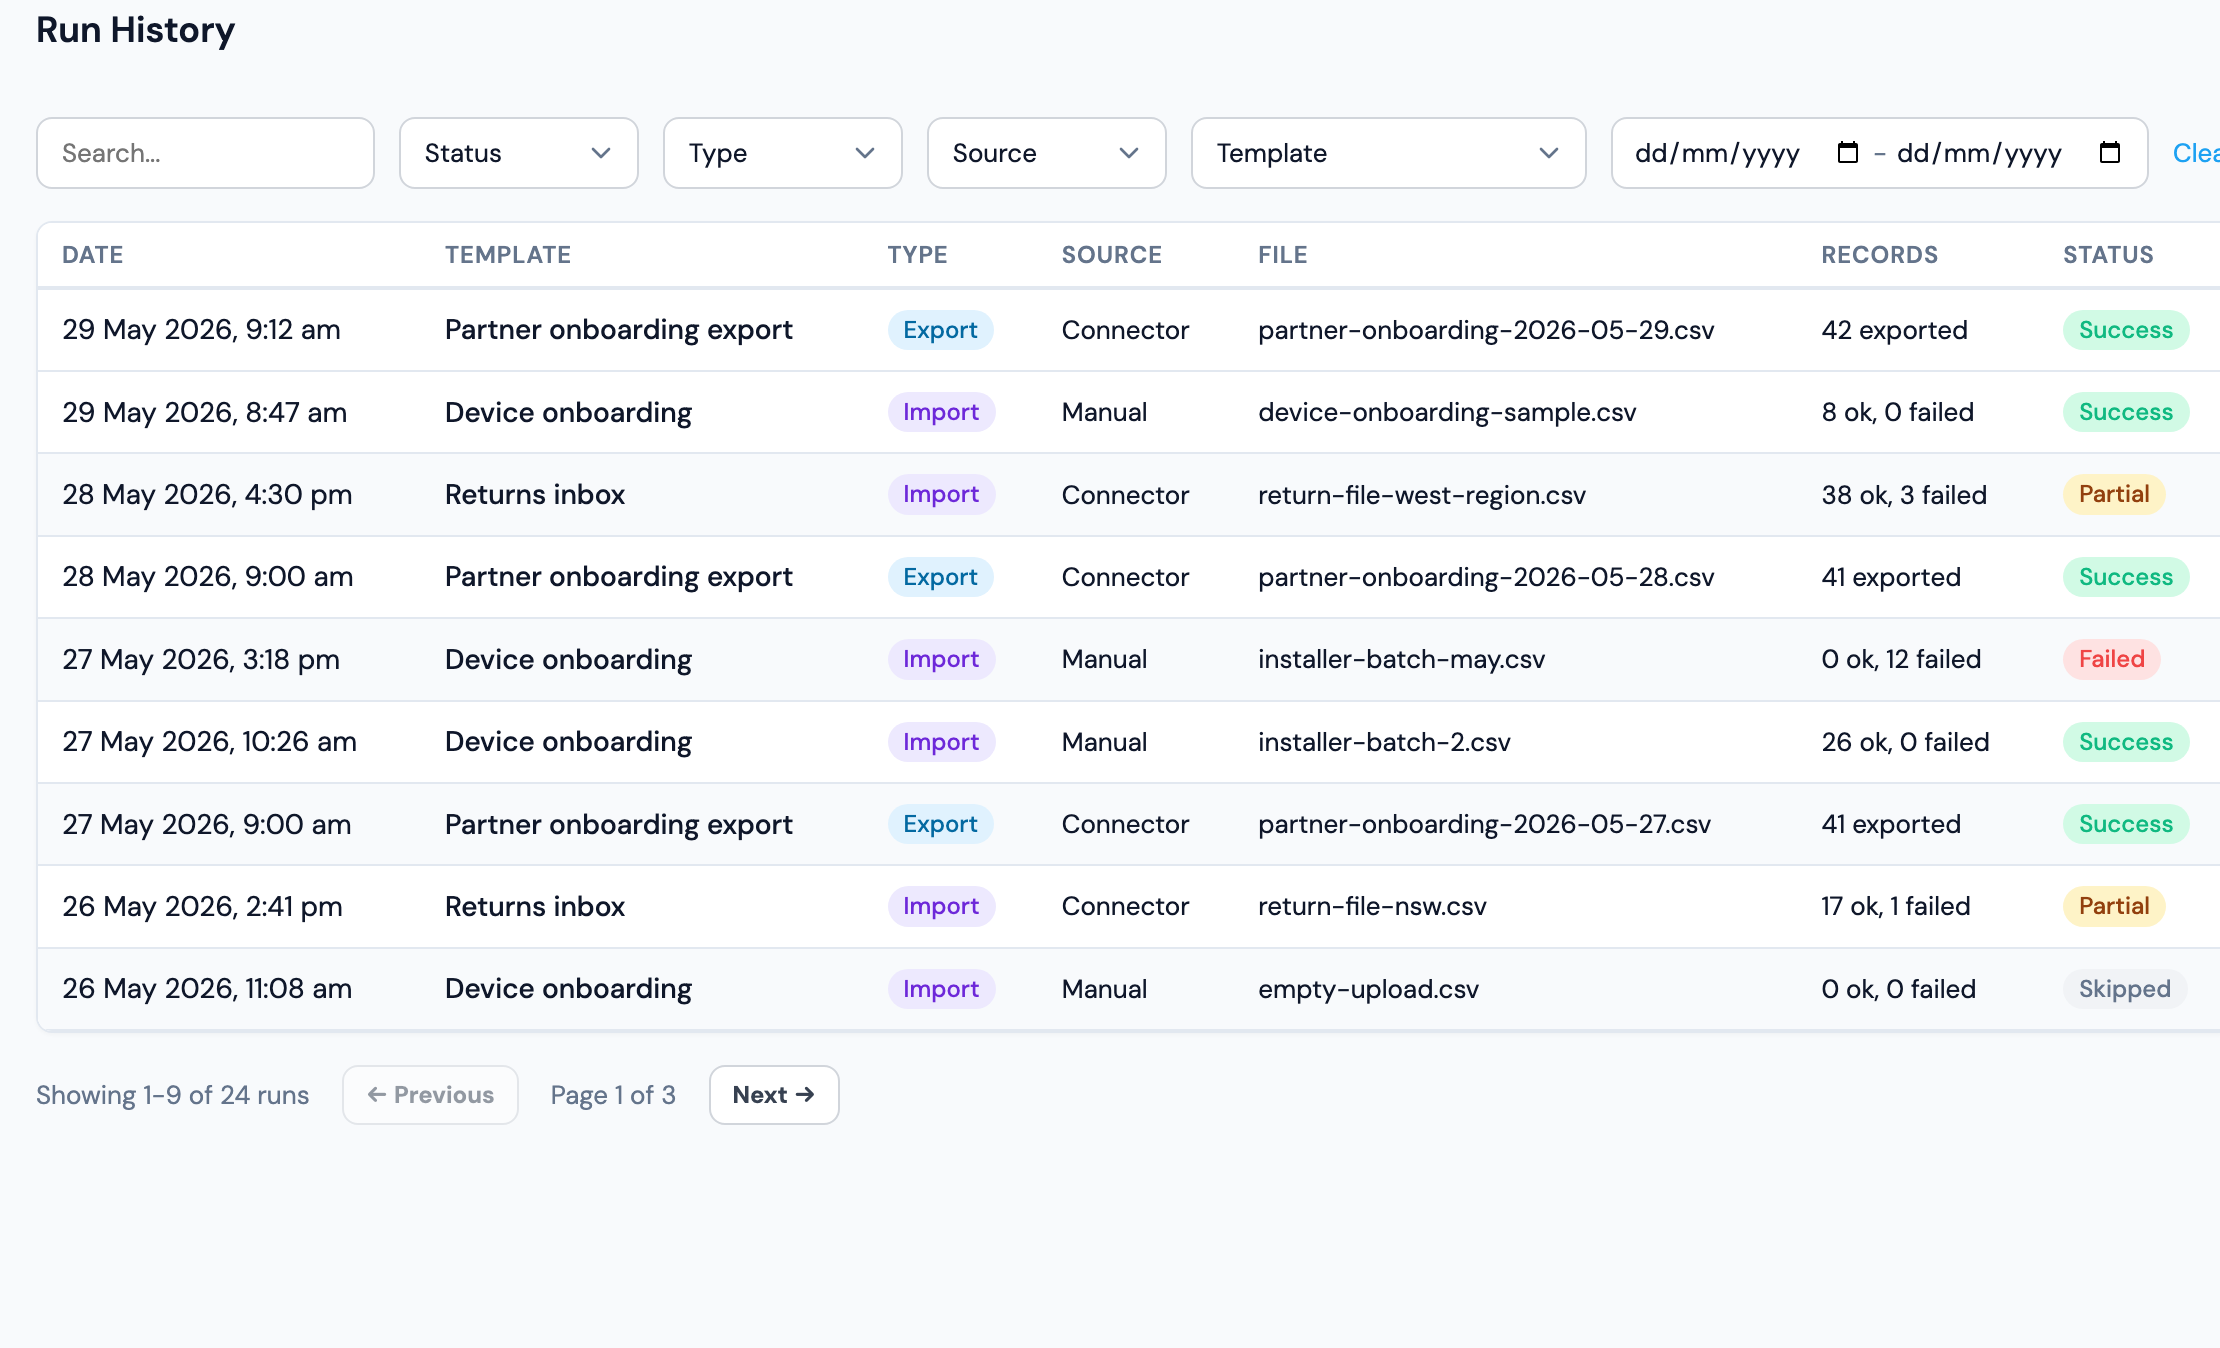Screen dimensions: 2220x1348
Task: Open the Template filter dropdown
Action: 1388,153
